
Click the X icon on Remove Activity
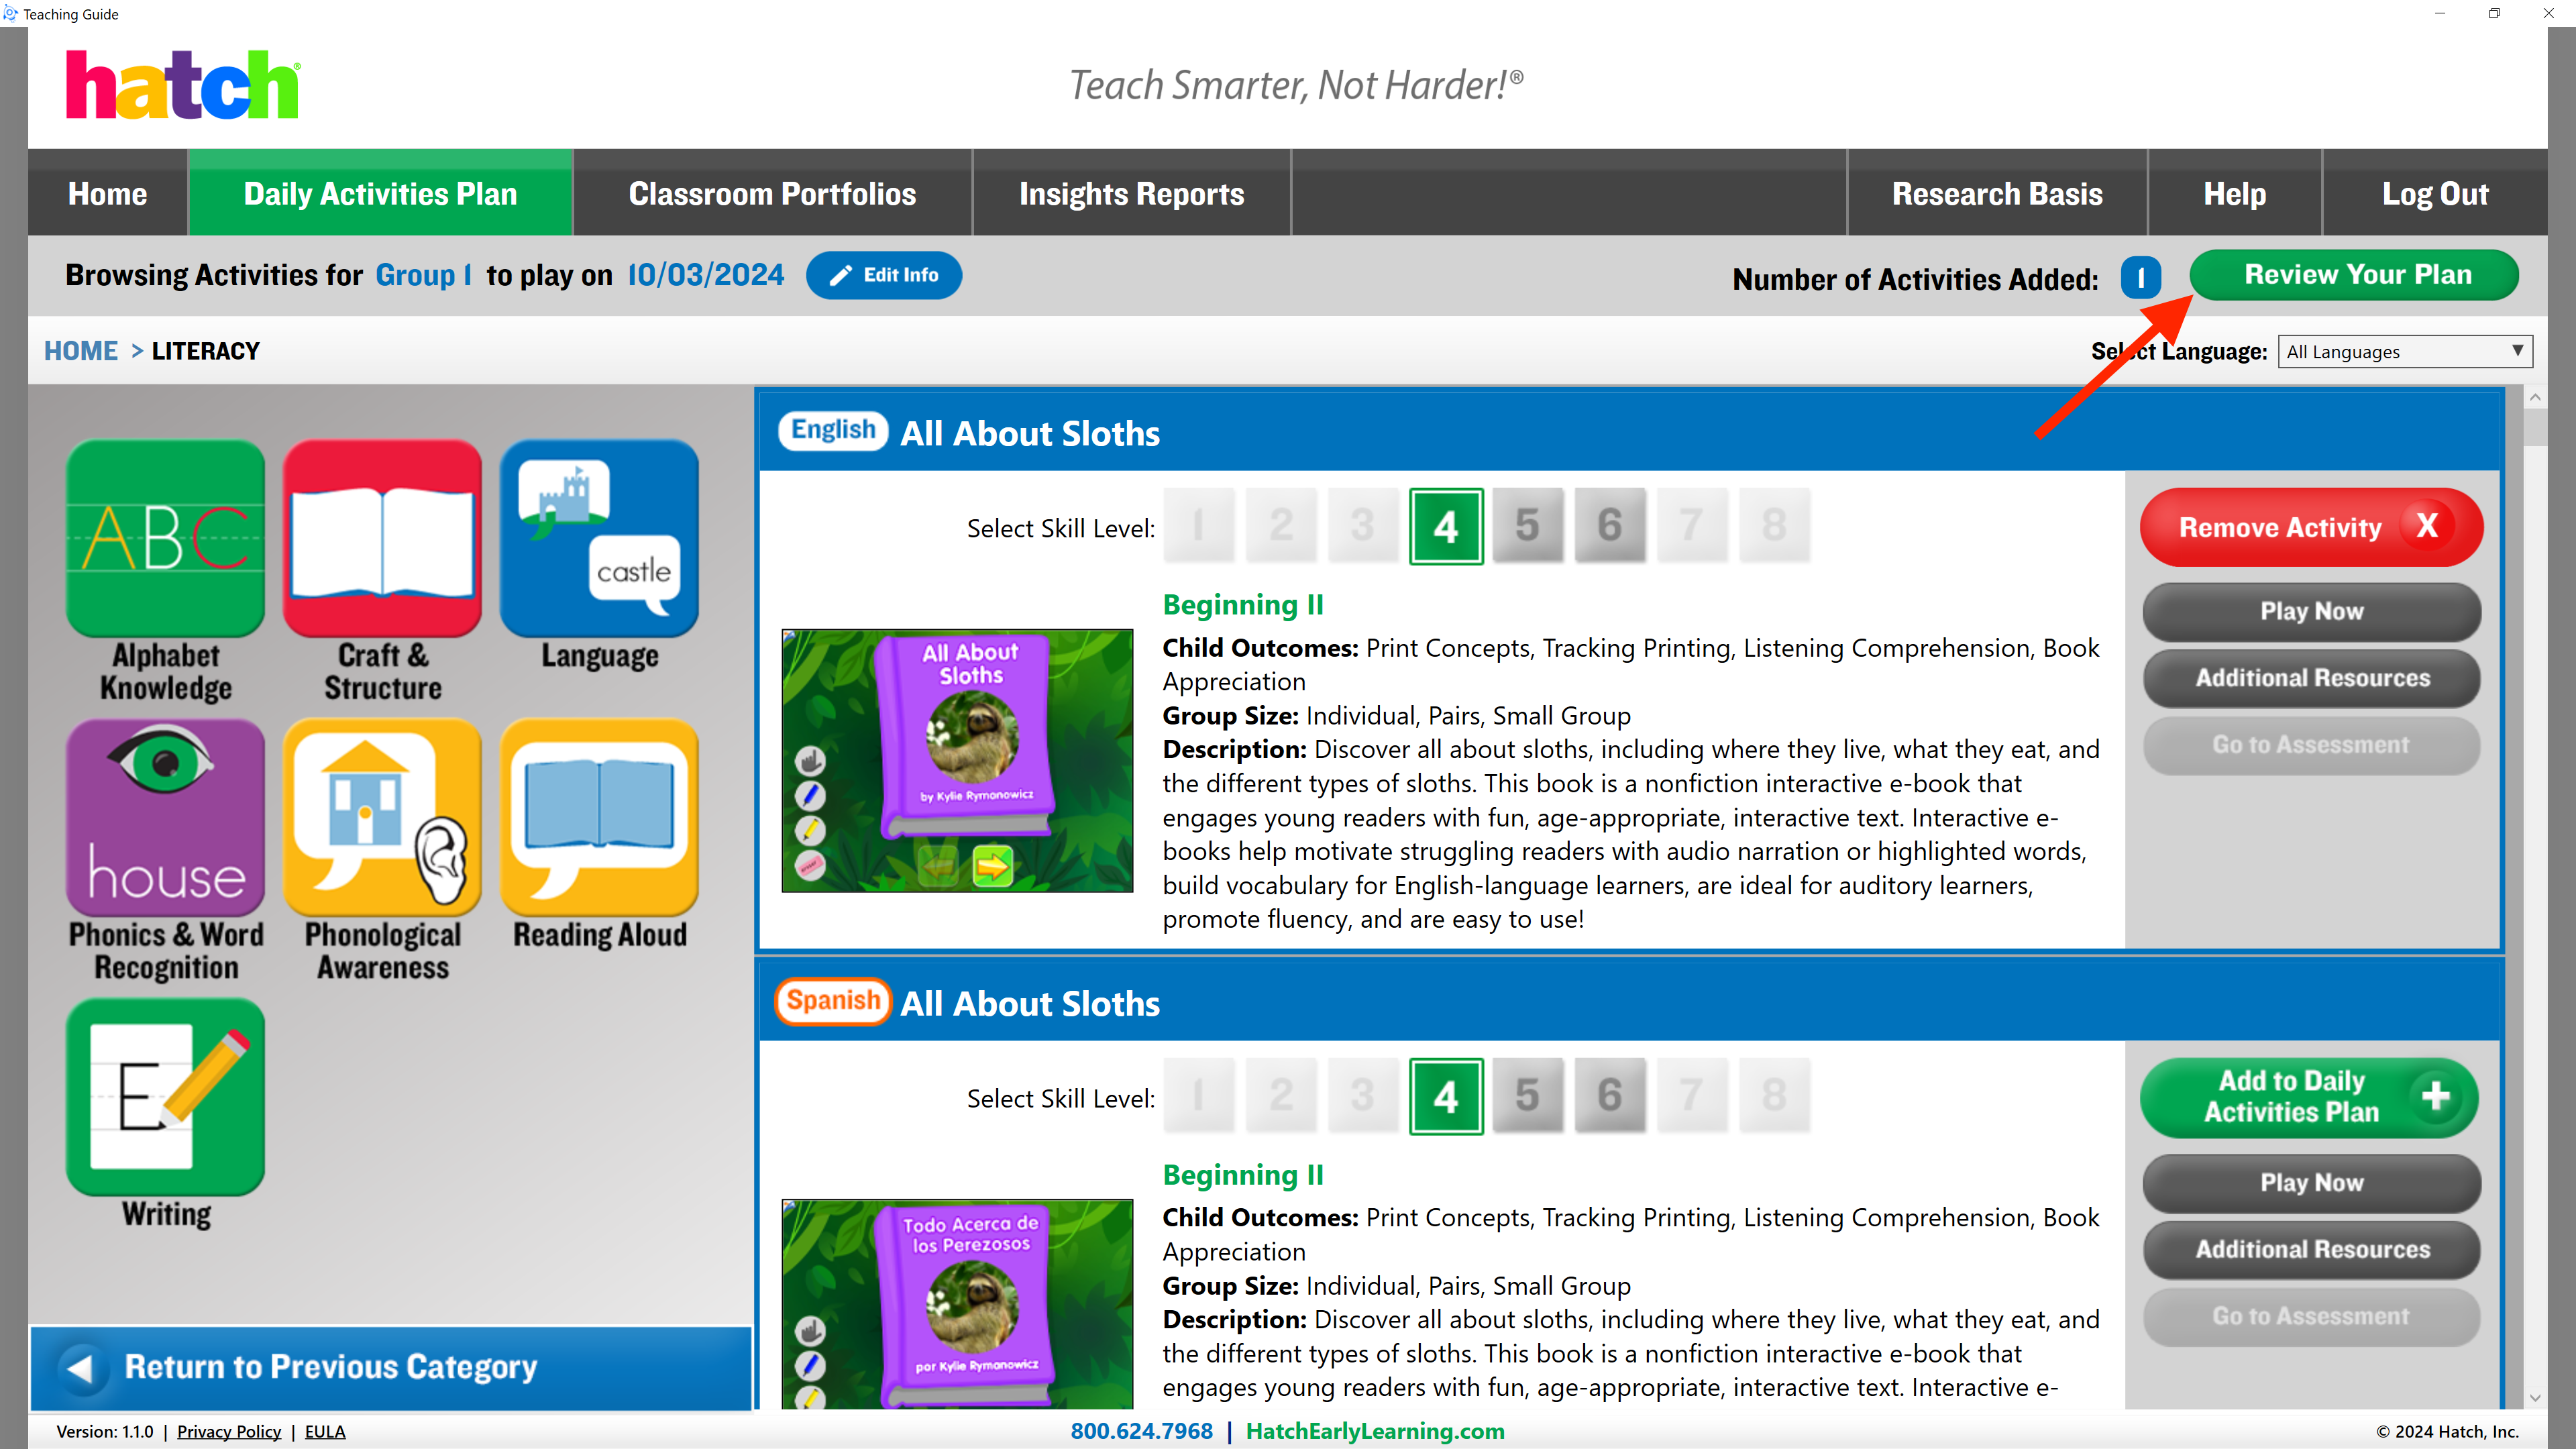pos(2427,526)
